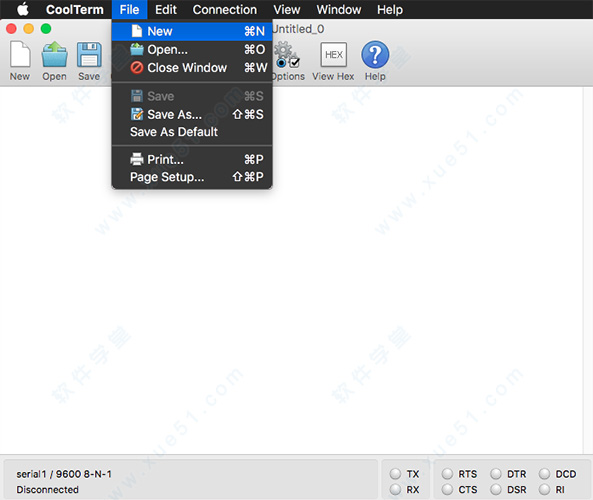Click the Open folder toolbar icon

tap(54, 55)
